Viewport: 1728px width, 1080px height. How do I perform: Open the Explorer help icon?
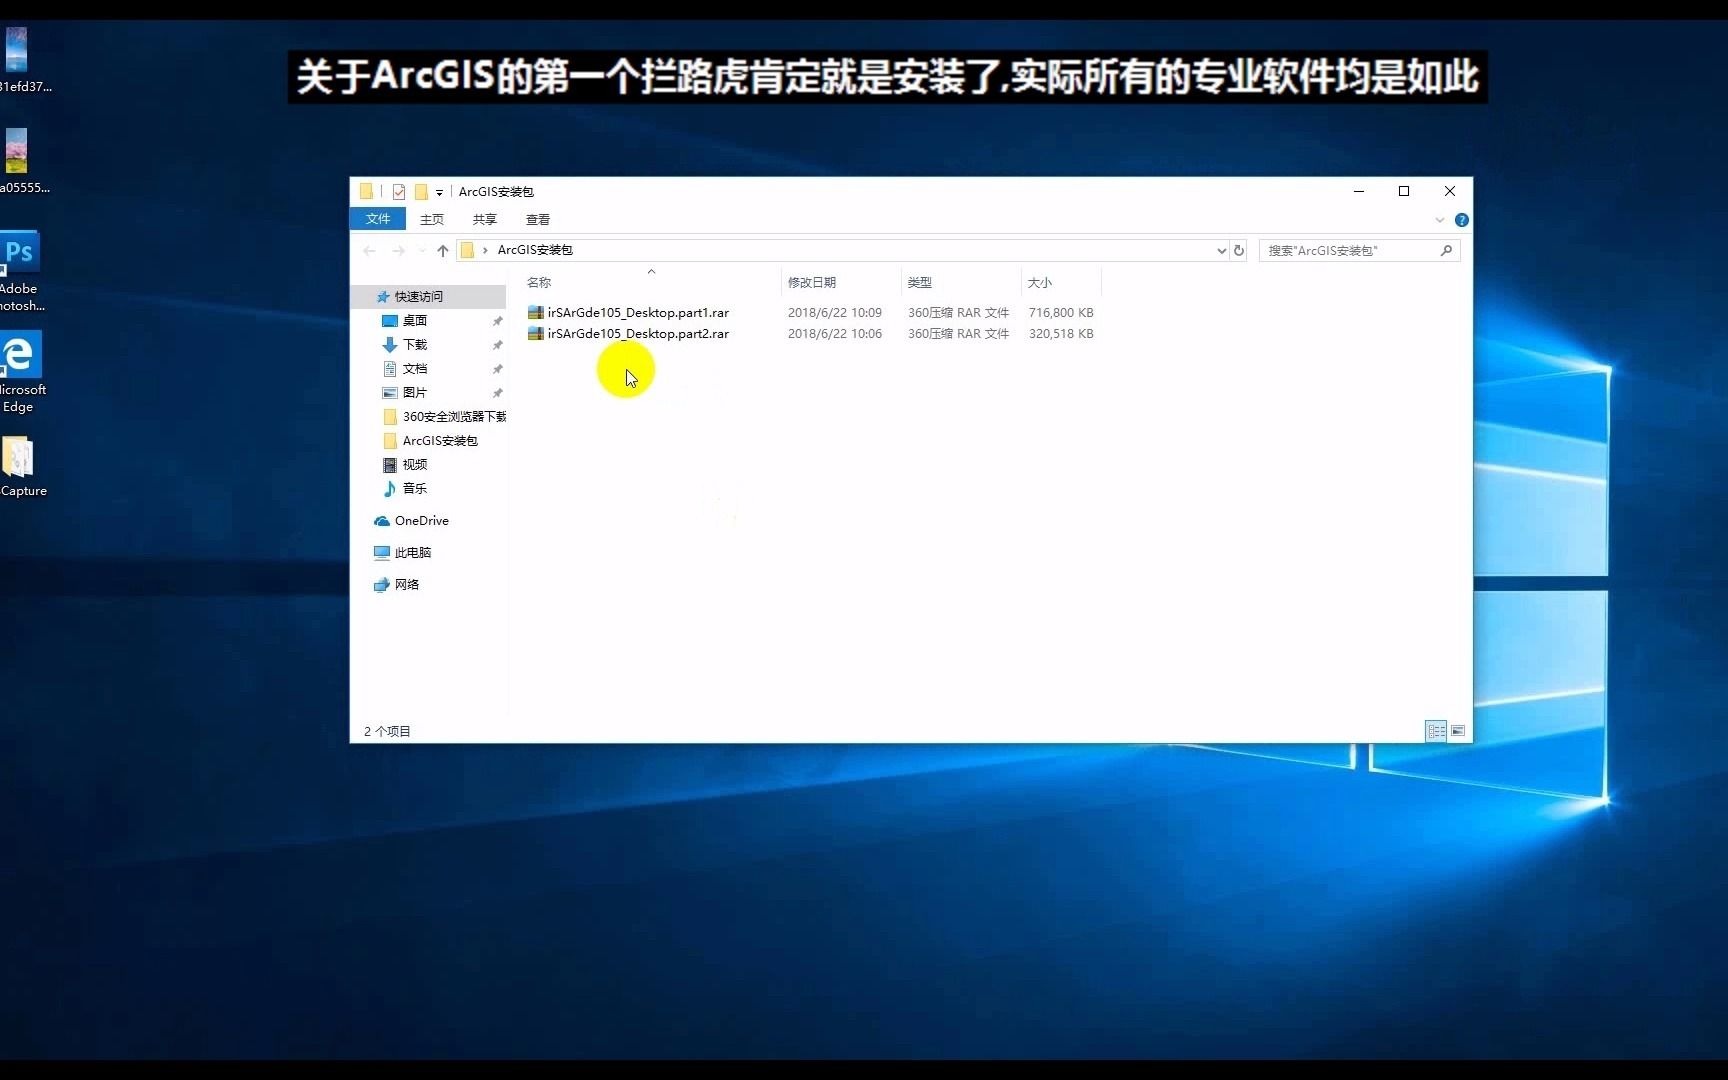point(1462,220)
